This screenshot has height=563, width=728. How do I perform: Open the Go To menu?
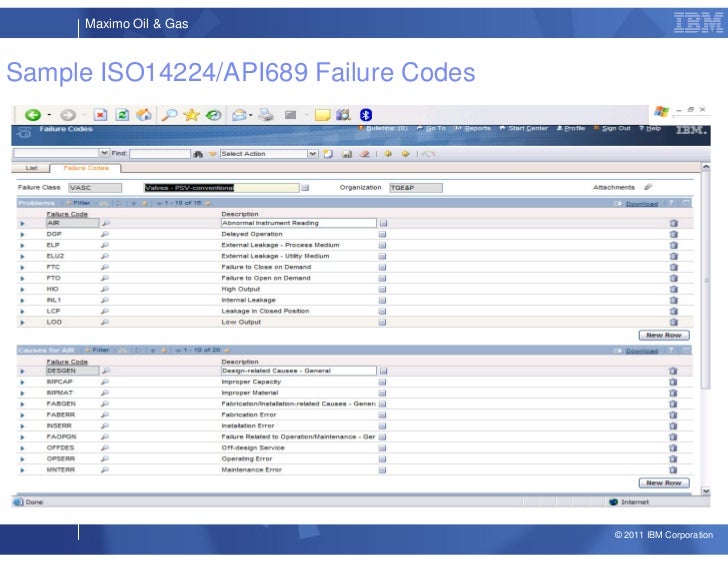tap(431, 128)
